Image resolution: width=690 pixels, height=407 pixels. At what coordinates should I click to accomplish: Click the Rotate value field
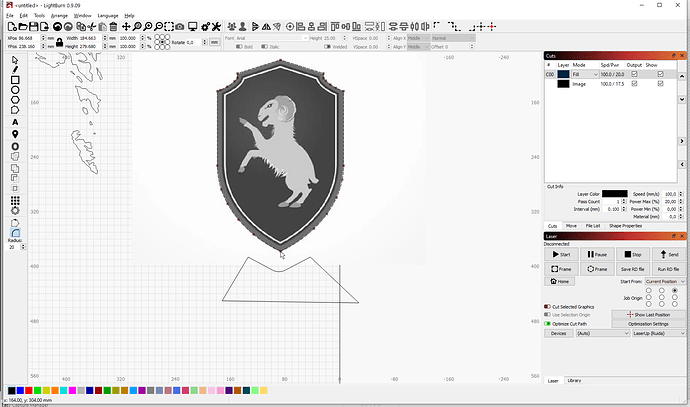(x=194, y=42)
